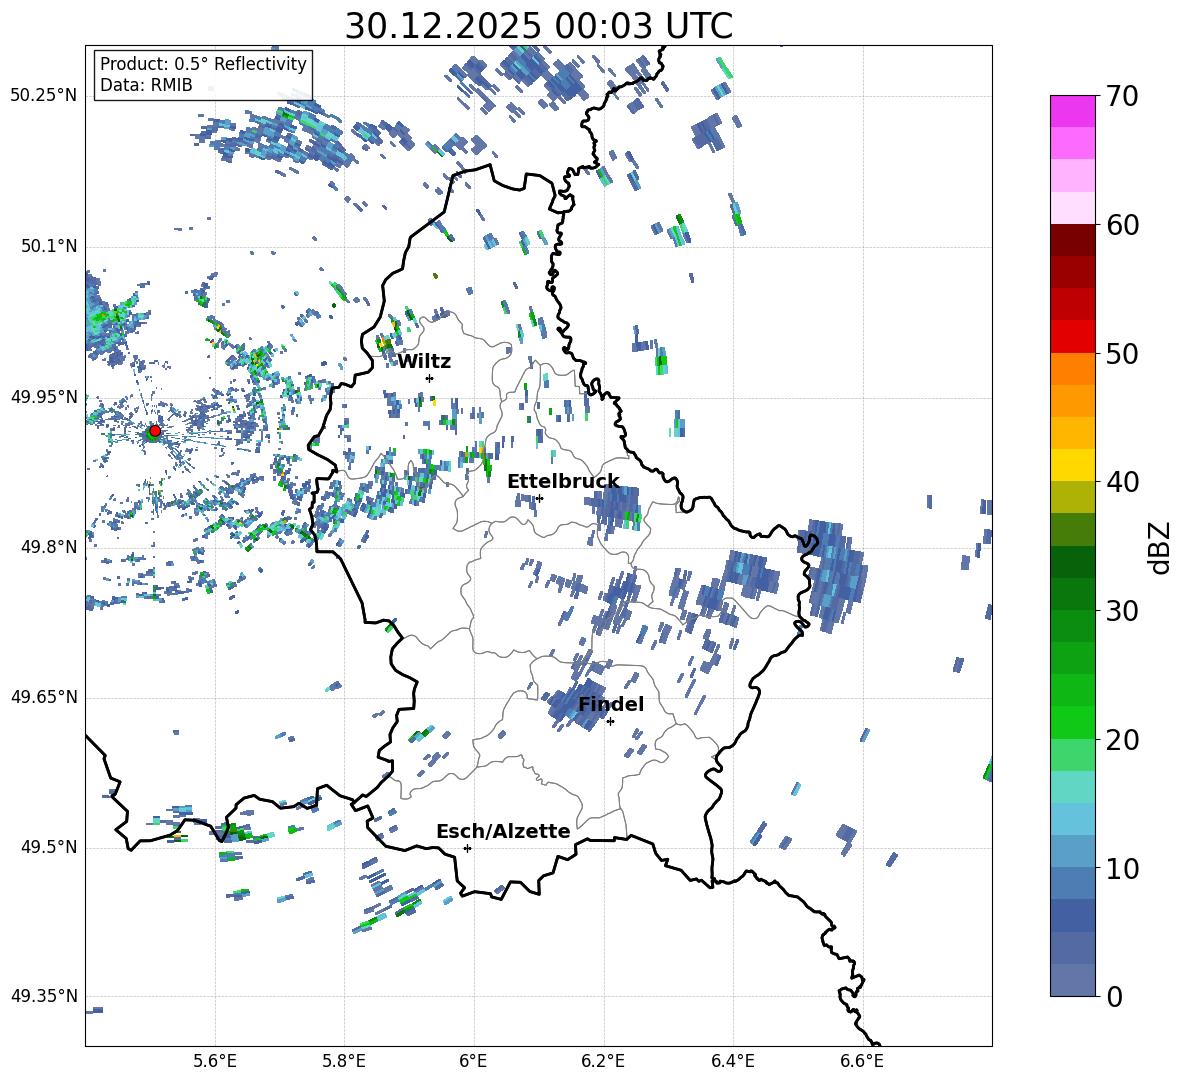Click the 49.5°N latitude label
Image resolution: width=1184 pixels, height=1081 pixels.
(x=49, y=846)
